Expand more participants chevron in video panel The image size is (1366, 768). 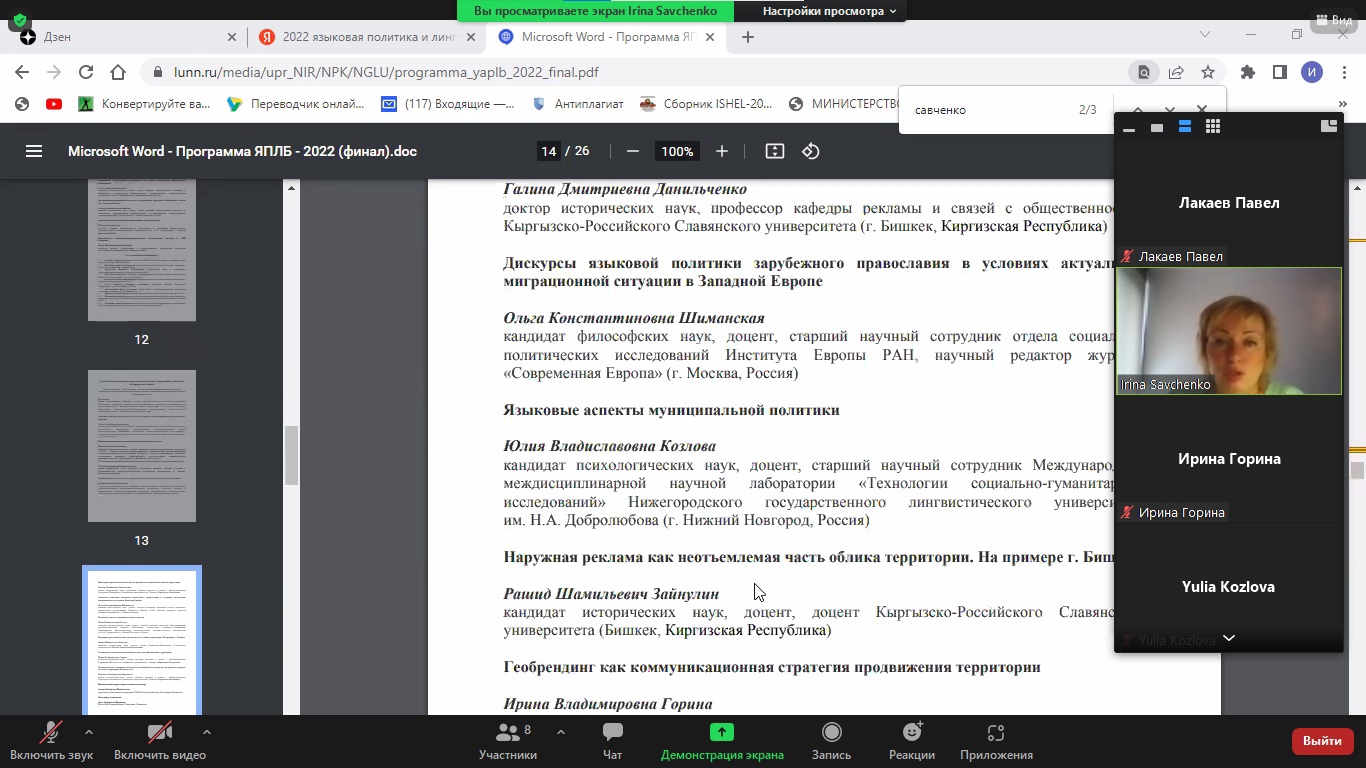click(x=1229, y=638)
